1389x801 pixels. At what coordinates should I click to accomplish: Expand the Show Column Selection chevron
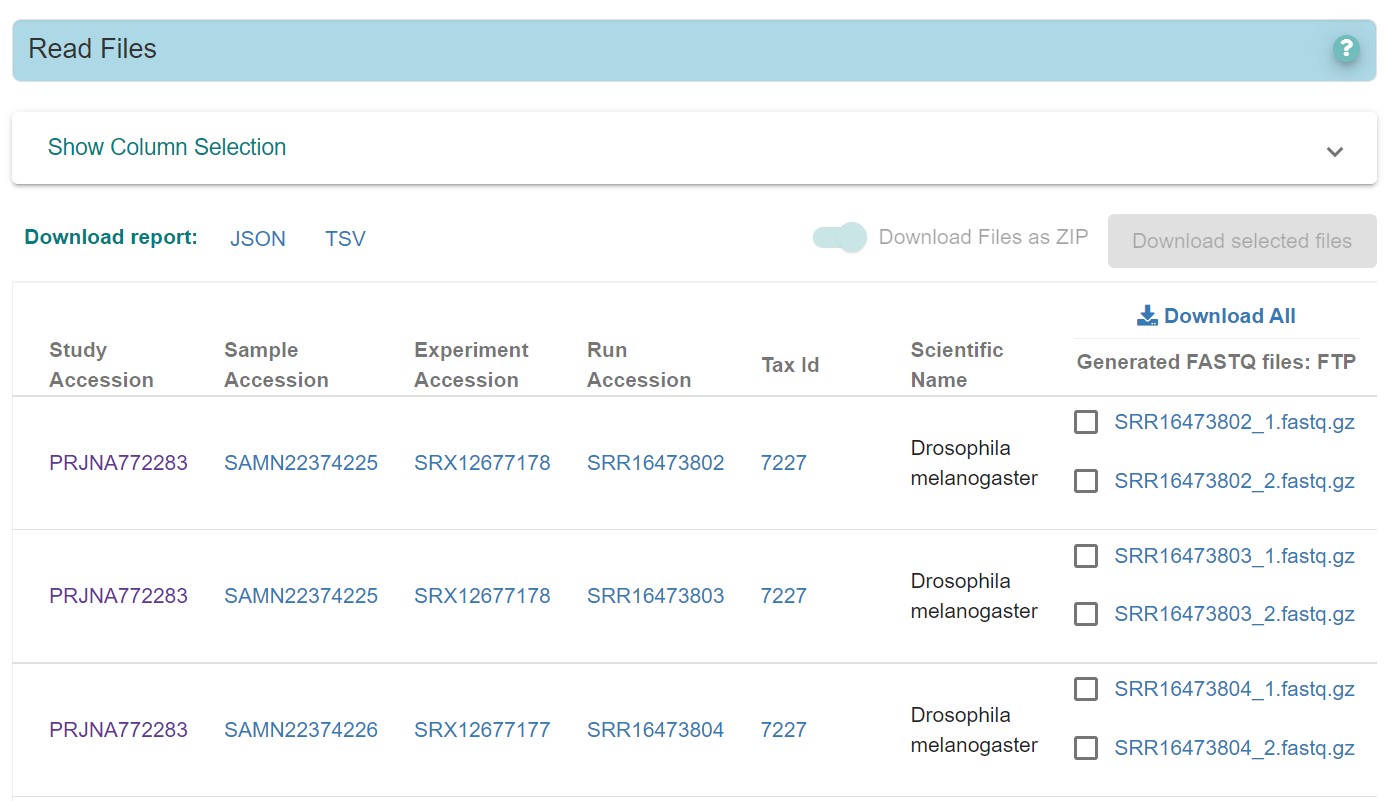pos(1334,152)
